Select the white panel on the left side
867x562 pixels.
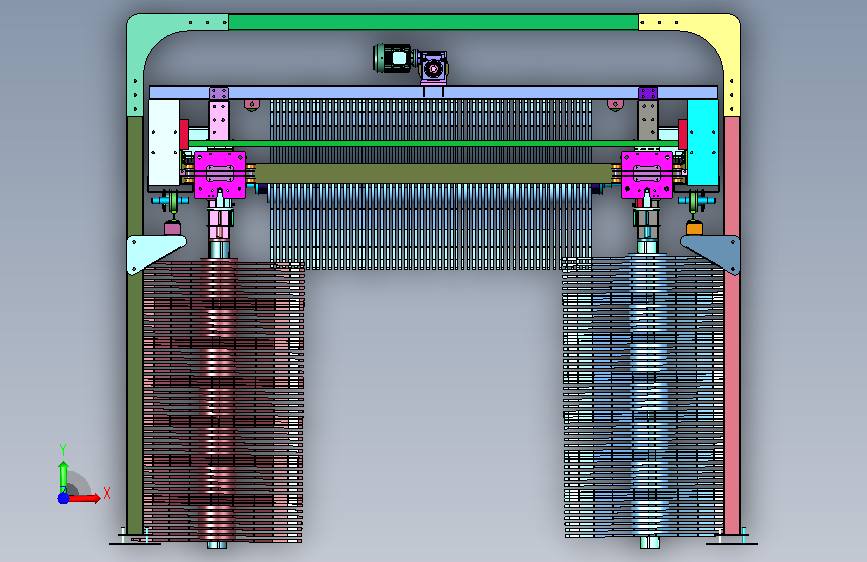point(164,142)
